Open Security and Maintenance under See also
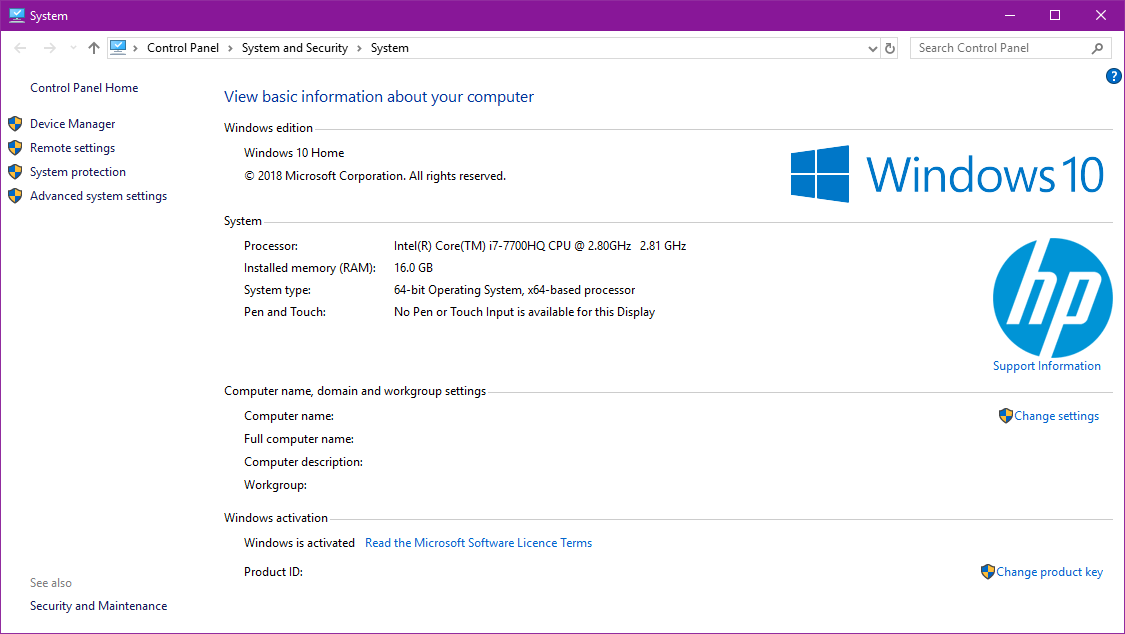This screenshot has height=634, width=1125. [x=98, y=605]
